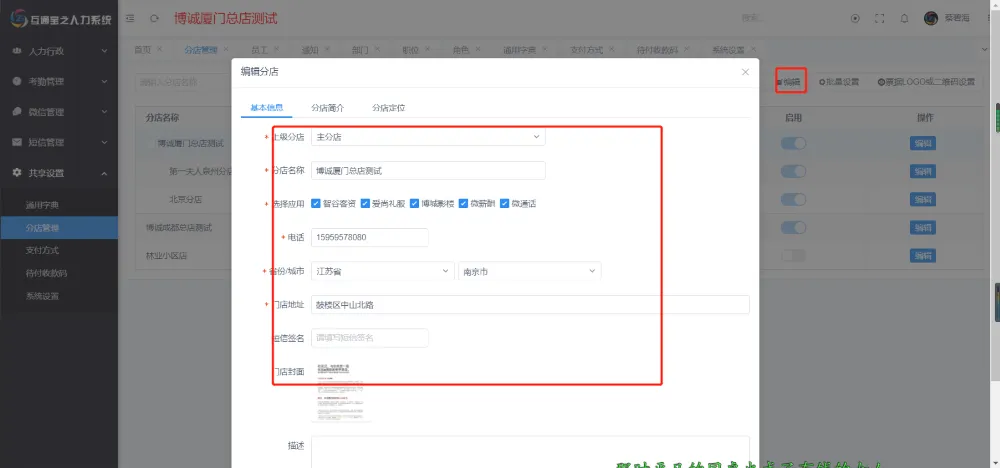Screen dimensions: 1000x468
Task: Open the 上级分店 dropdown
Action: [x=427, y=136]
